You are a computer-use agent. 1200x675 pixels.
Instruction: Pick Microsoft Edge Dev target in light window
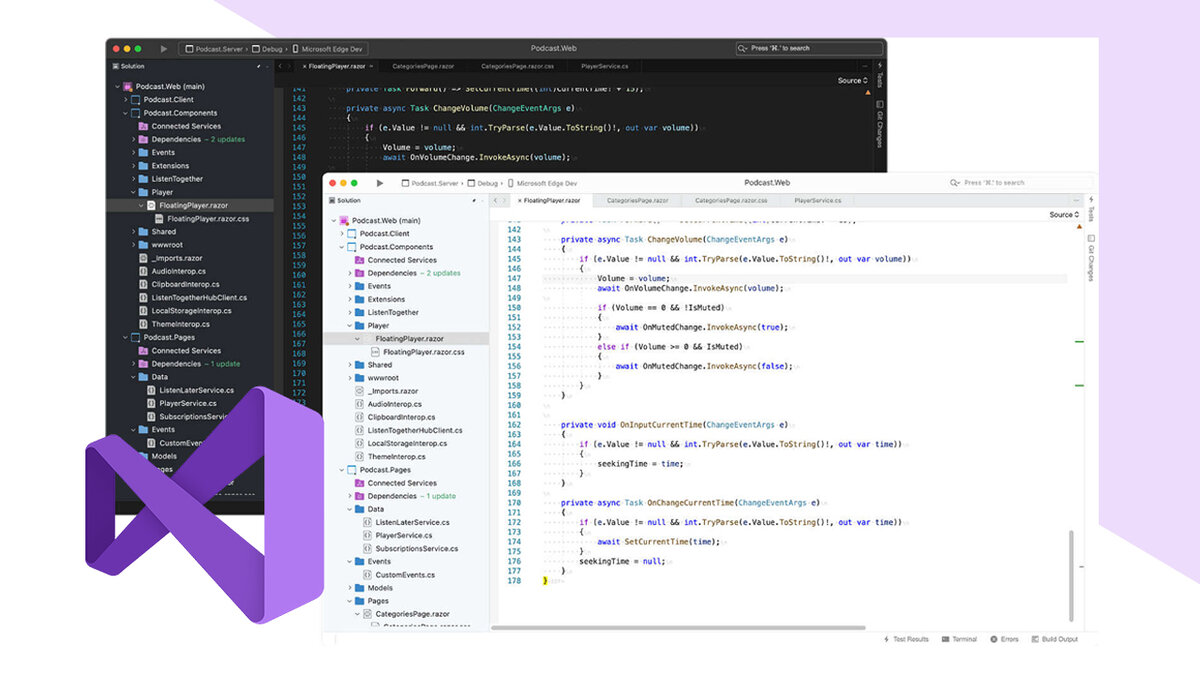pyautogui.click(x=544, y=183)
